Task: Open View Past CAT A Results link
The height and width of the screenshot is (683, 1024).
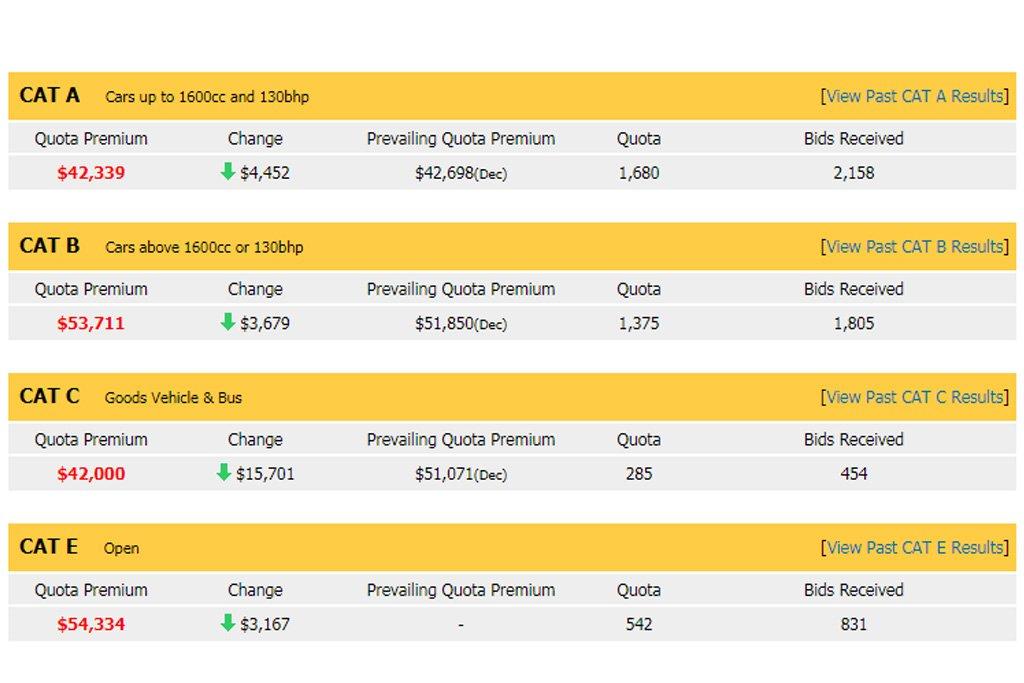Action: pyautogui.click(x=914, y=96)
